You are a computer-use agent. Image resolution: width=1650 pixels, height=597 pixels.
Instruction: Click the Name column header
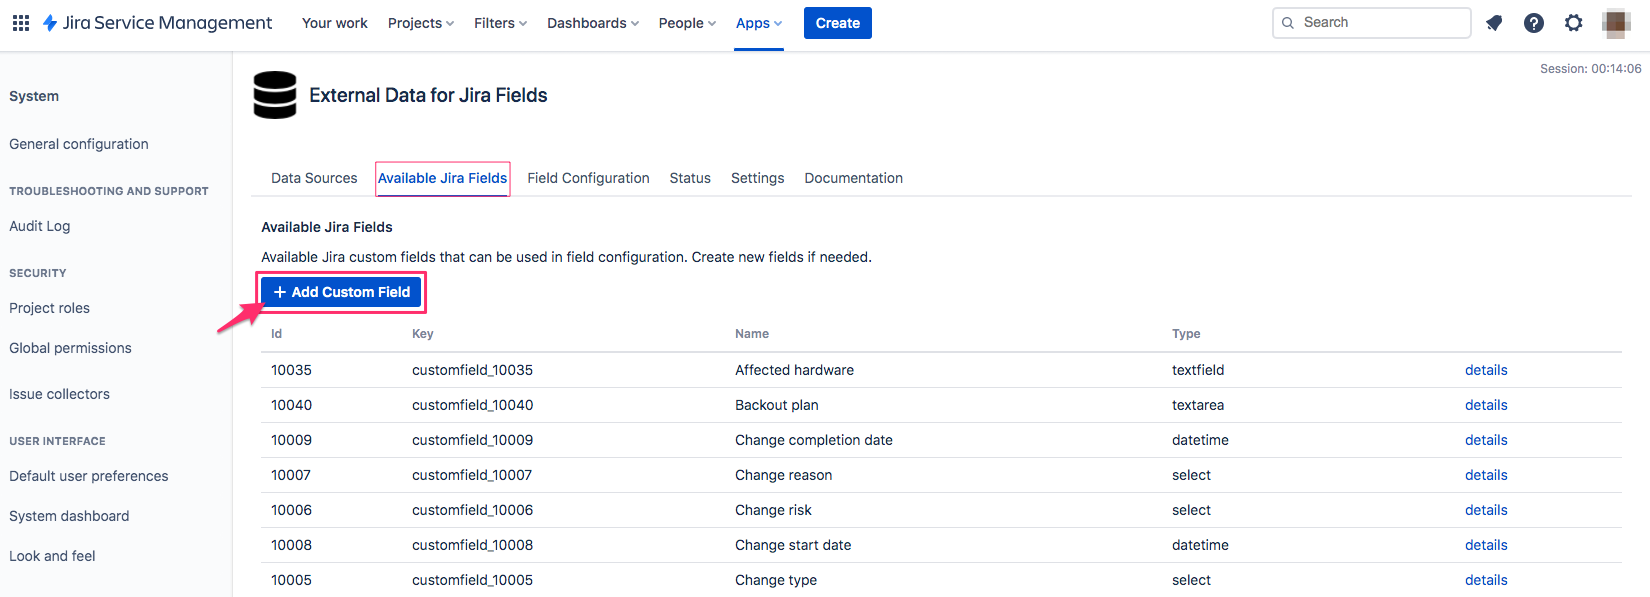click(752, 334)
